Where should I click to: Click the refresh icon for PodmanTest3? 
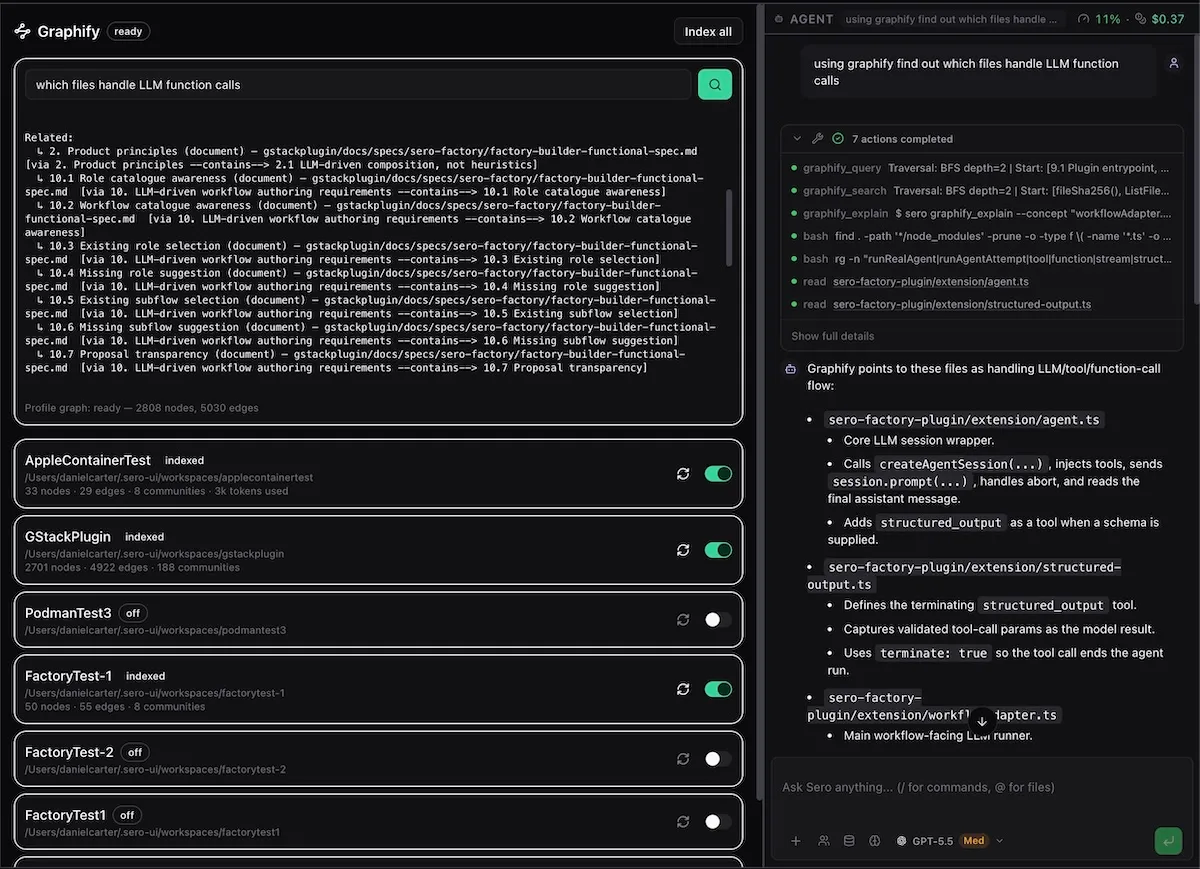pos(683,620)
